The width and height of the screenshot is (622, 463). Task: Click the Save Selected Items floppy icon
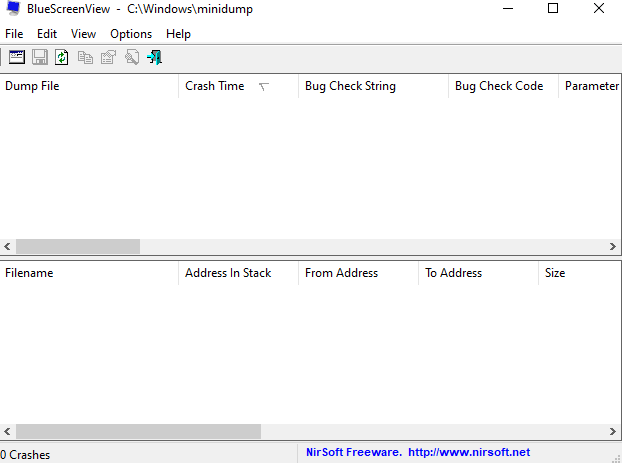tap(40, 57)
